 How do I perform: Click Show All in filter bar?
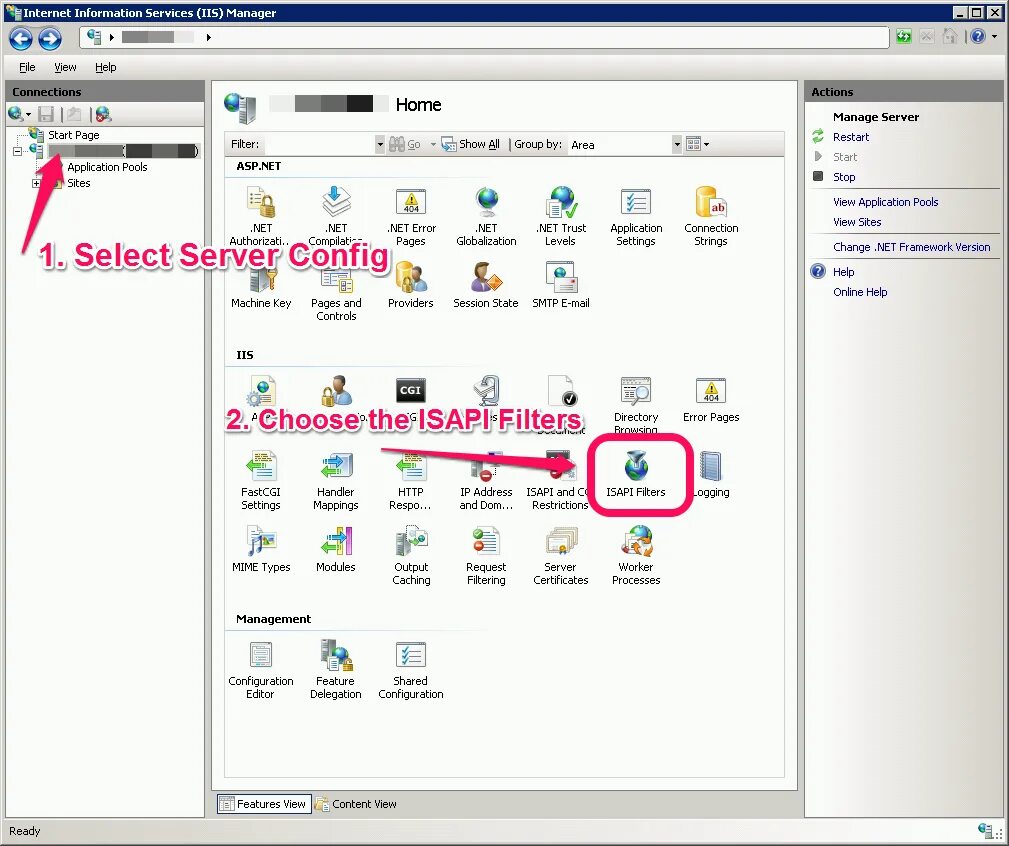click(x=470, y=144)
